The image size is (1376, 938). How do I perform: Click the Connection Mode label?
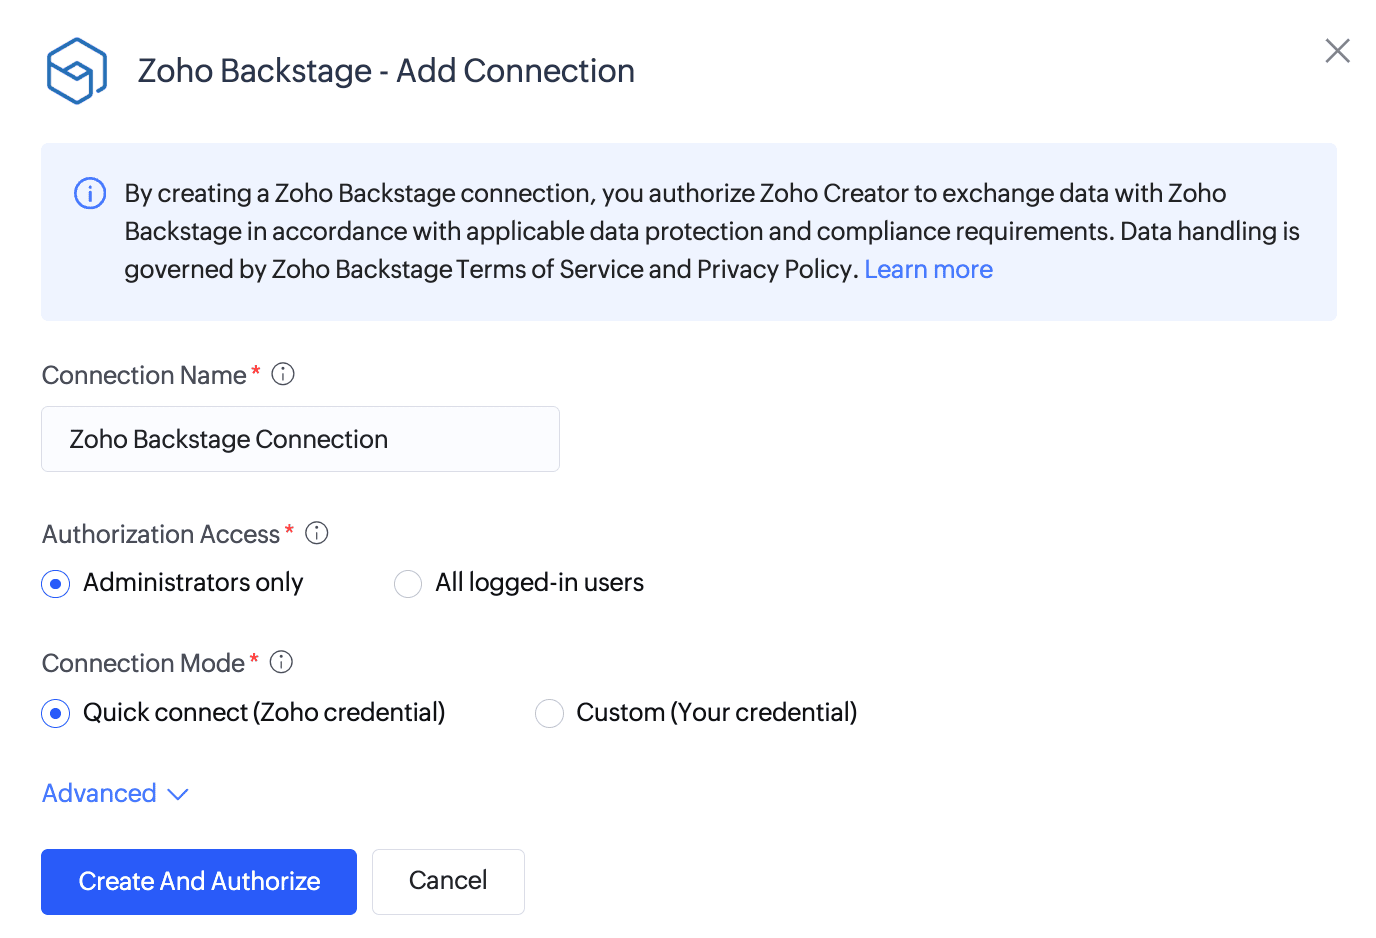pos(143,663)
